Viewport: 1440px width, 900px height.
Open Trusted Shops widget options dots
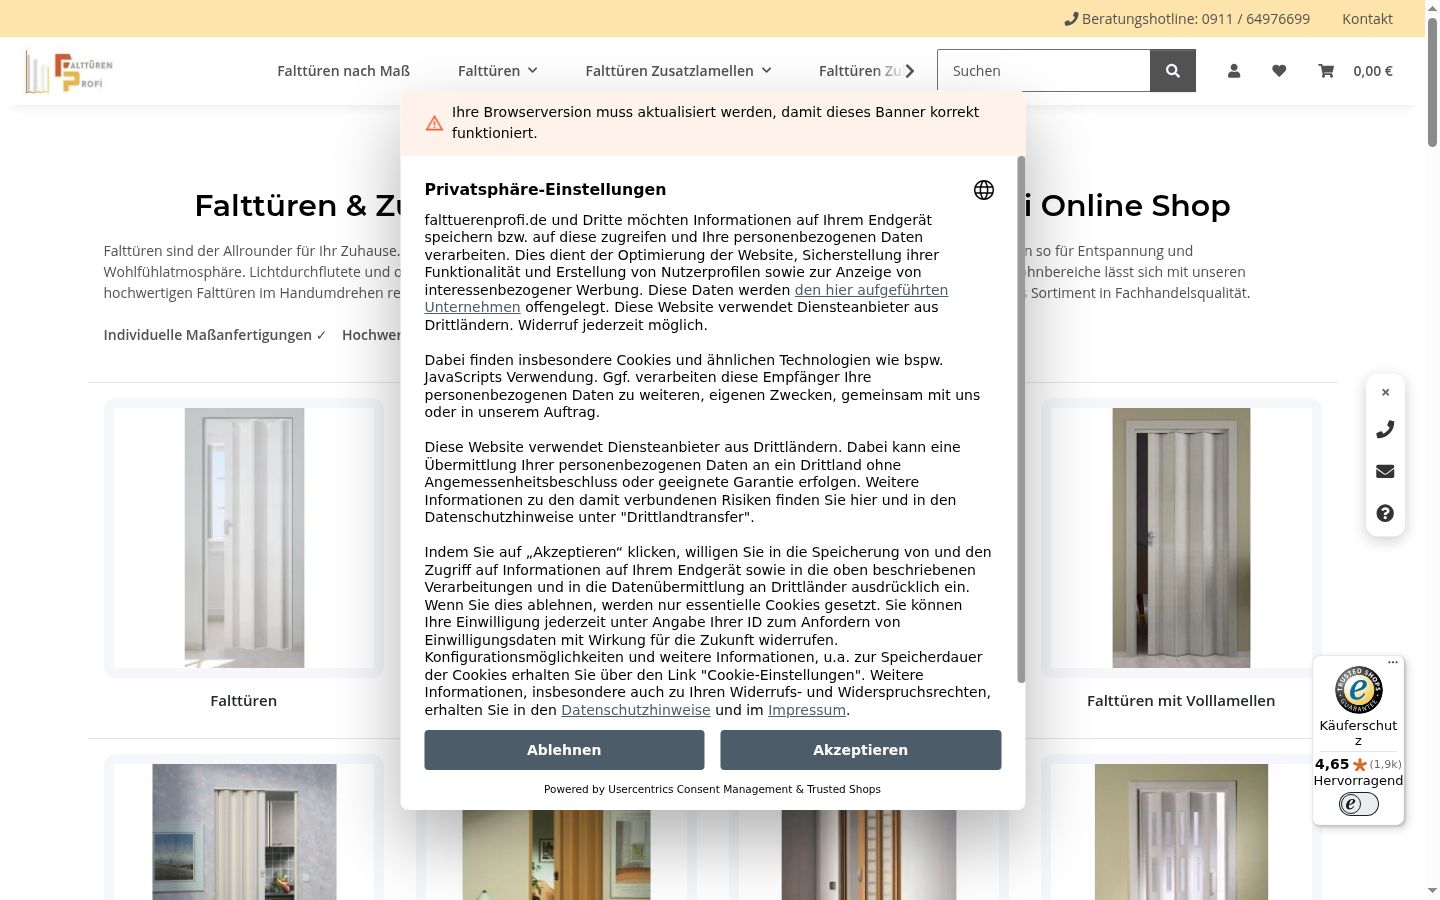tap(1393, 662)
